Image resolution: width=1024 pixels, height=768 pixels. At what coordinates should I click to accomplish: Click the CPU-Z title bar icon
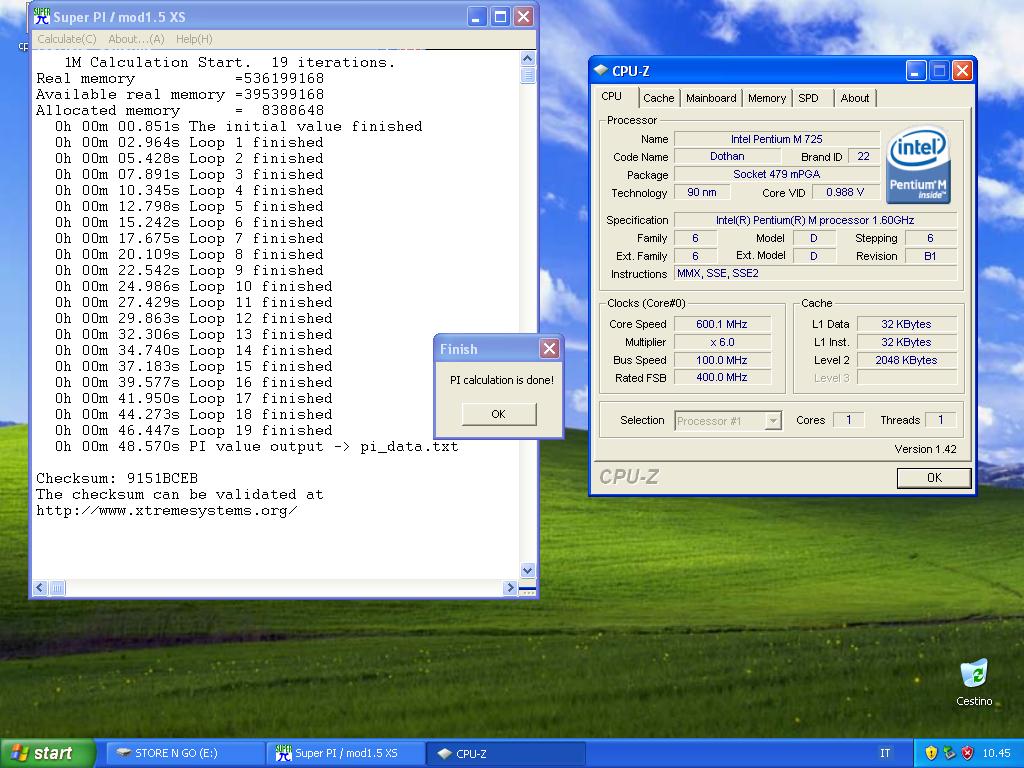(600, 71)
